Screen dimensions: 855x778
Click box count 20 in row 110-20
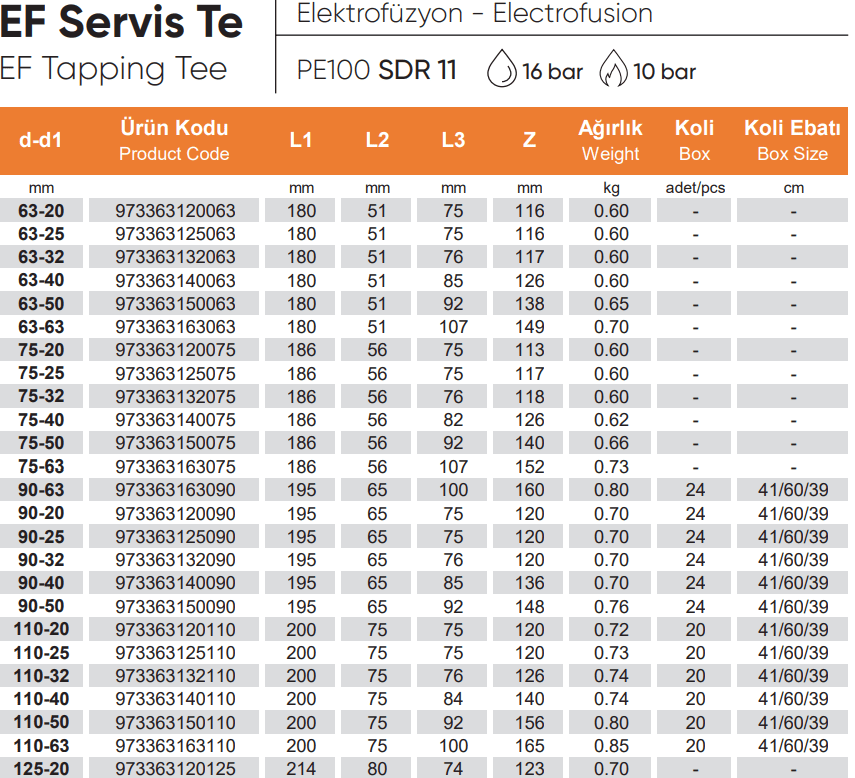click(695, 630)
